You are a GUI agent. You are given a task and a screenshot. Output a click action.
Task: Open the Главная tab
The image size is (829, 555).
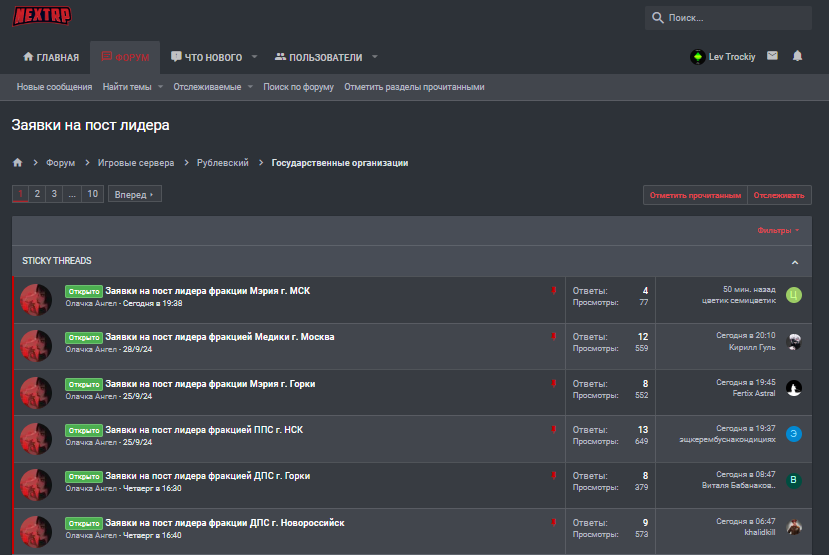(51, 57)
